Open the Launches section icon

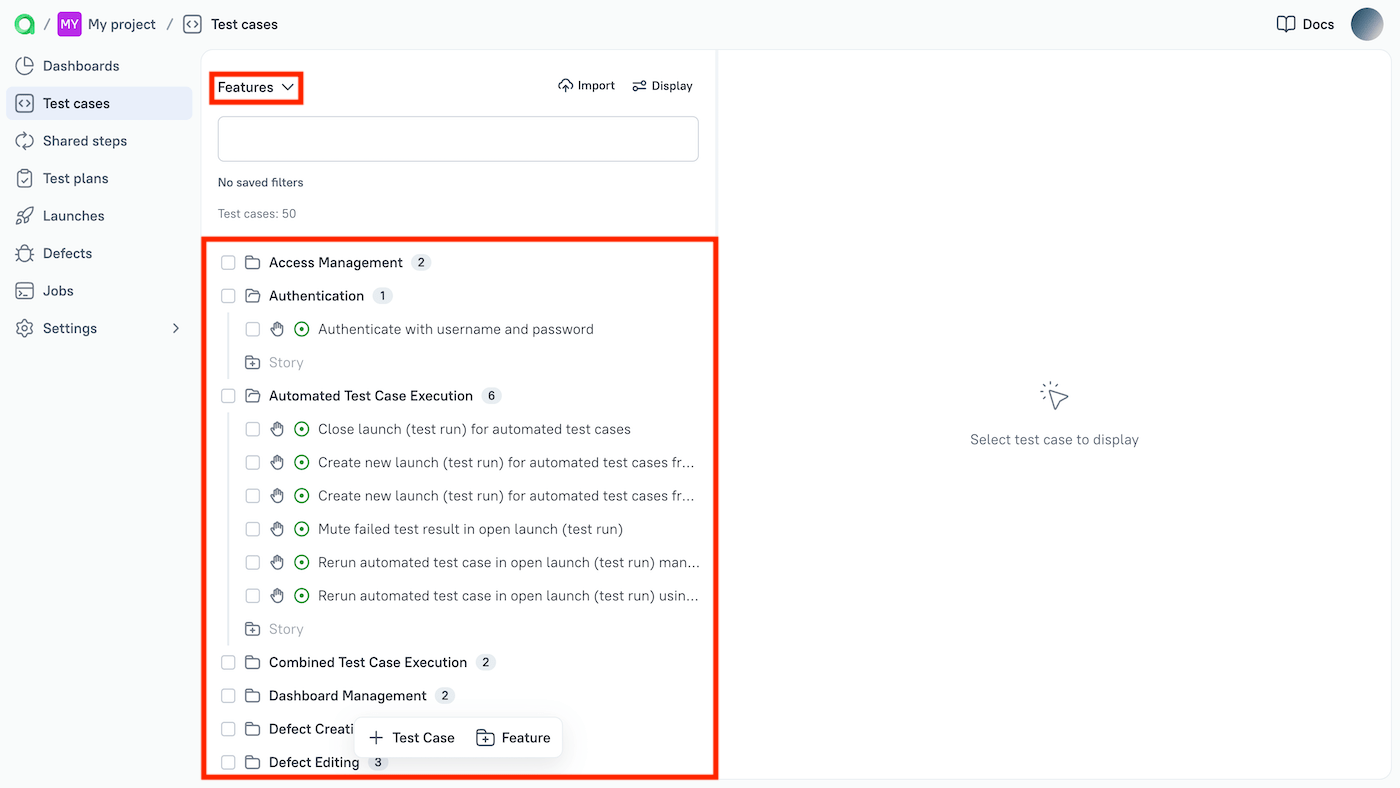23,215
